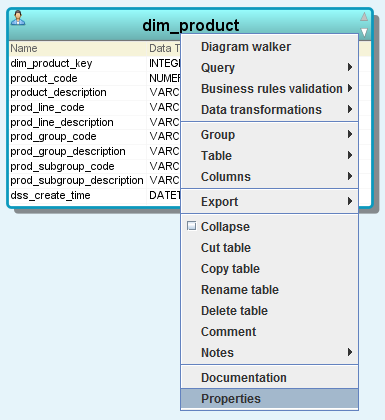Click the up arrow at table header
Screen dimensions: 385x420
click(x=364, y=16)
